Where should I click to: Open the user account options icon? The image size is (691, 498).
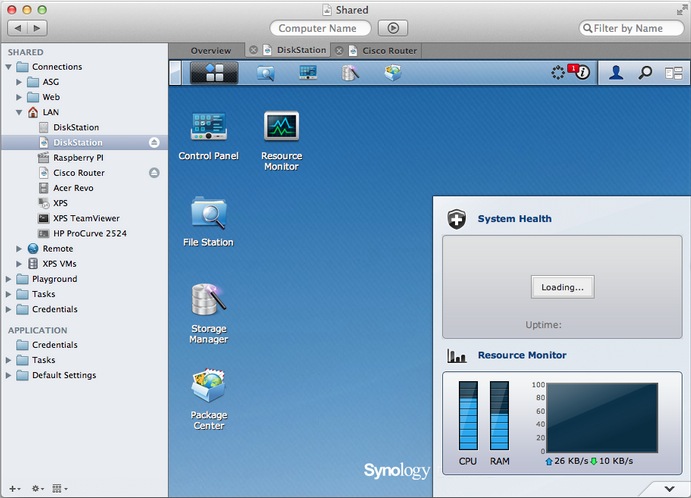pos(617,73)
